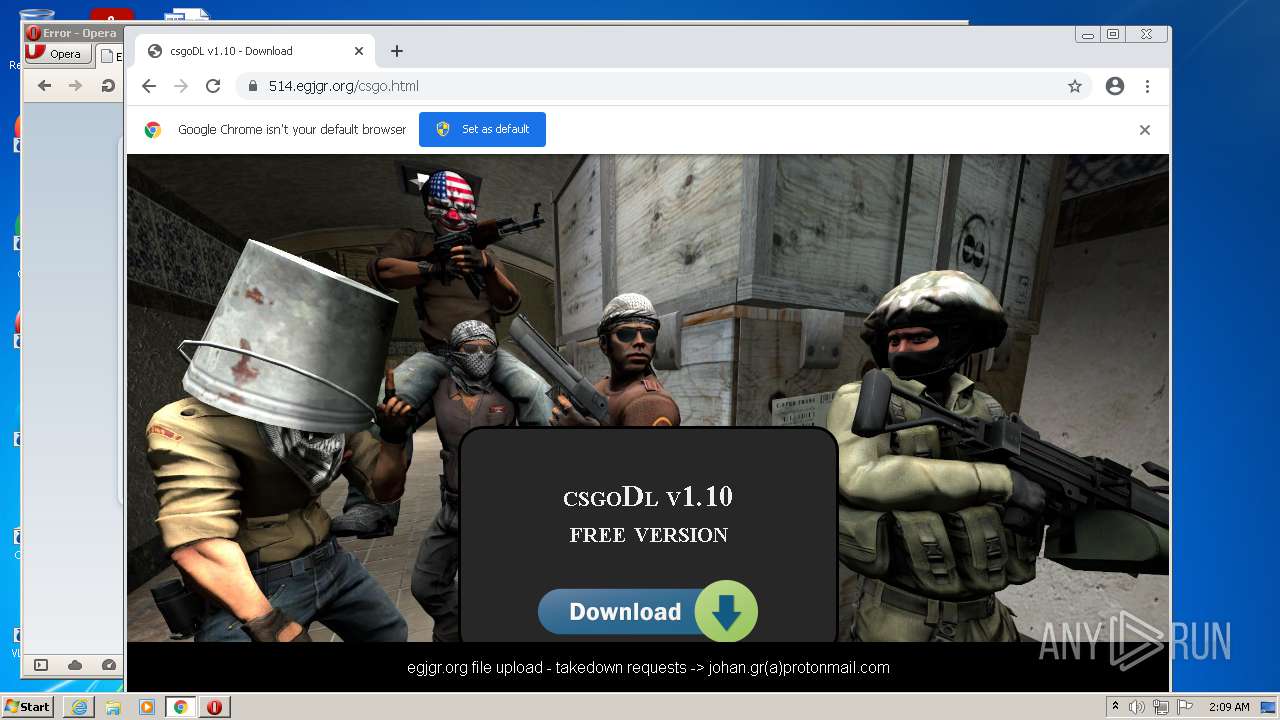This screenshot has height=720, width=1280.
Task: Click the takedown requests footer text
Action: tap(648, 668)
